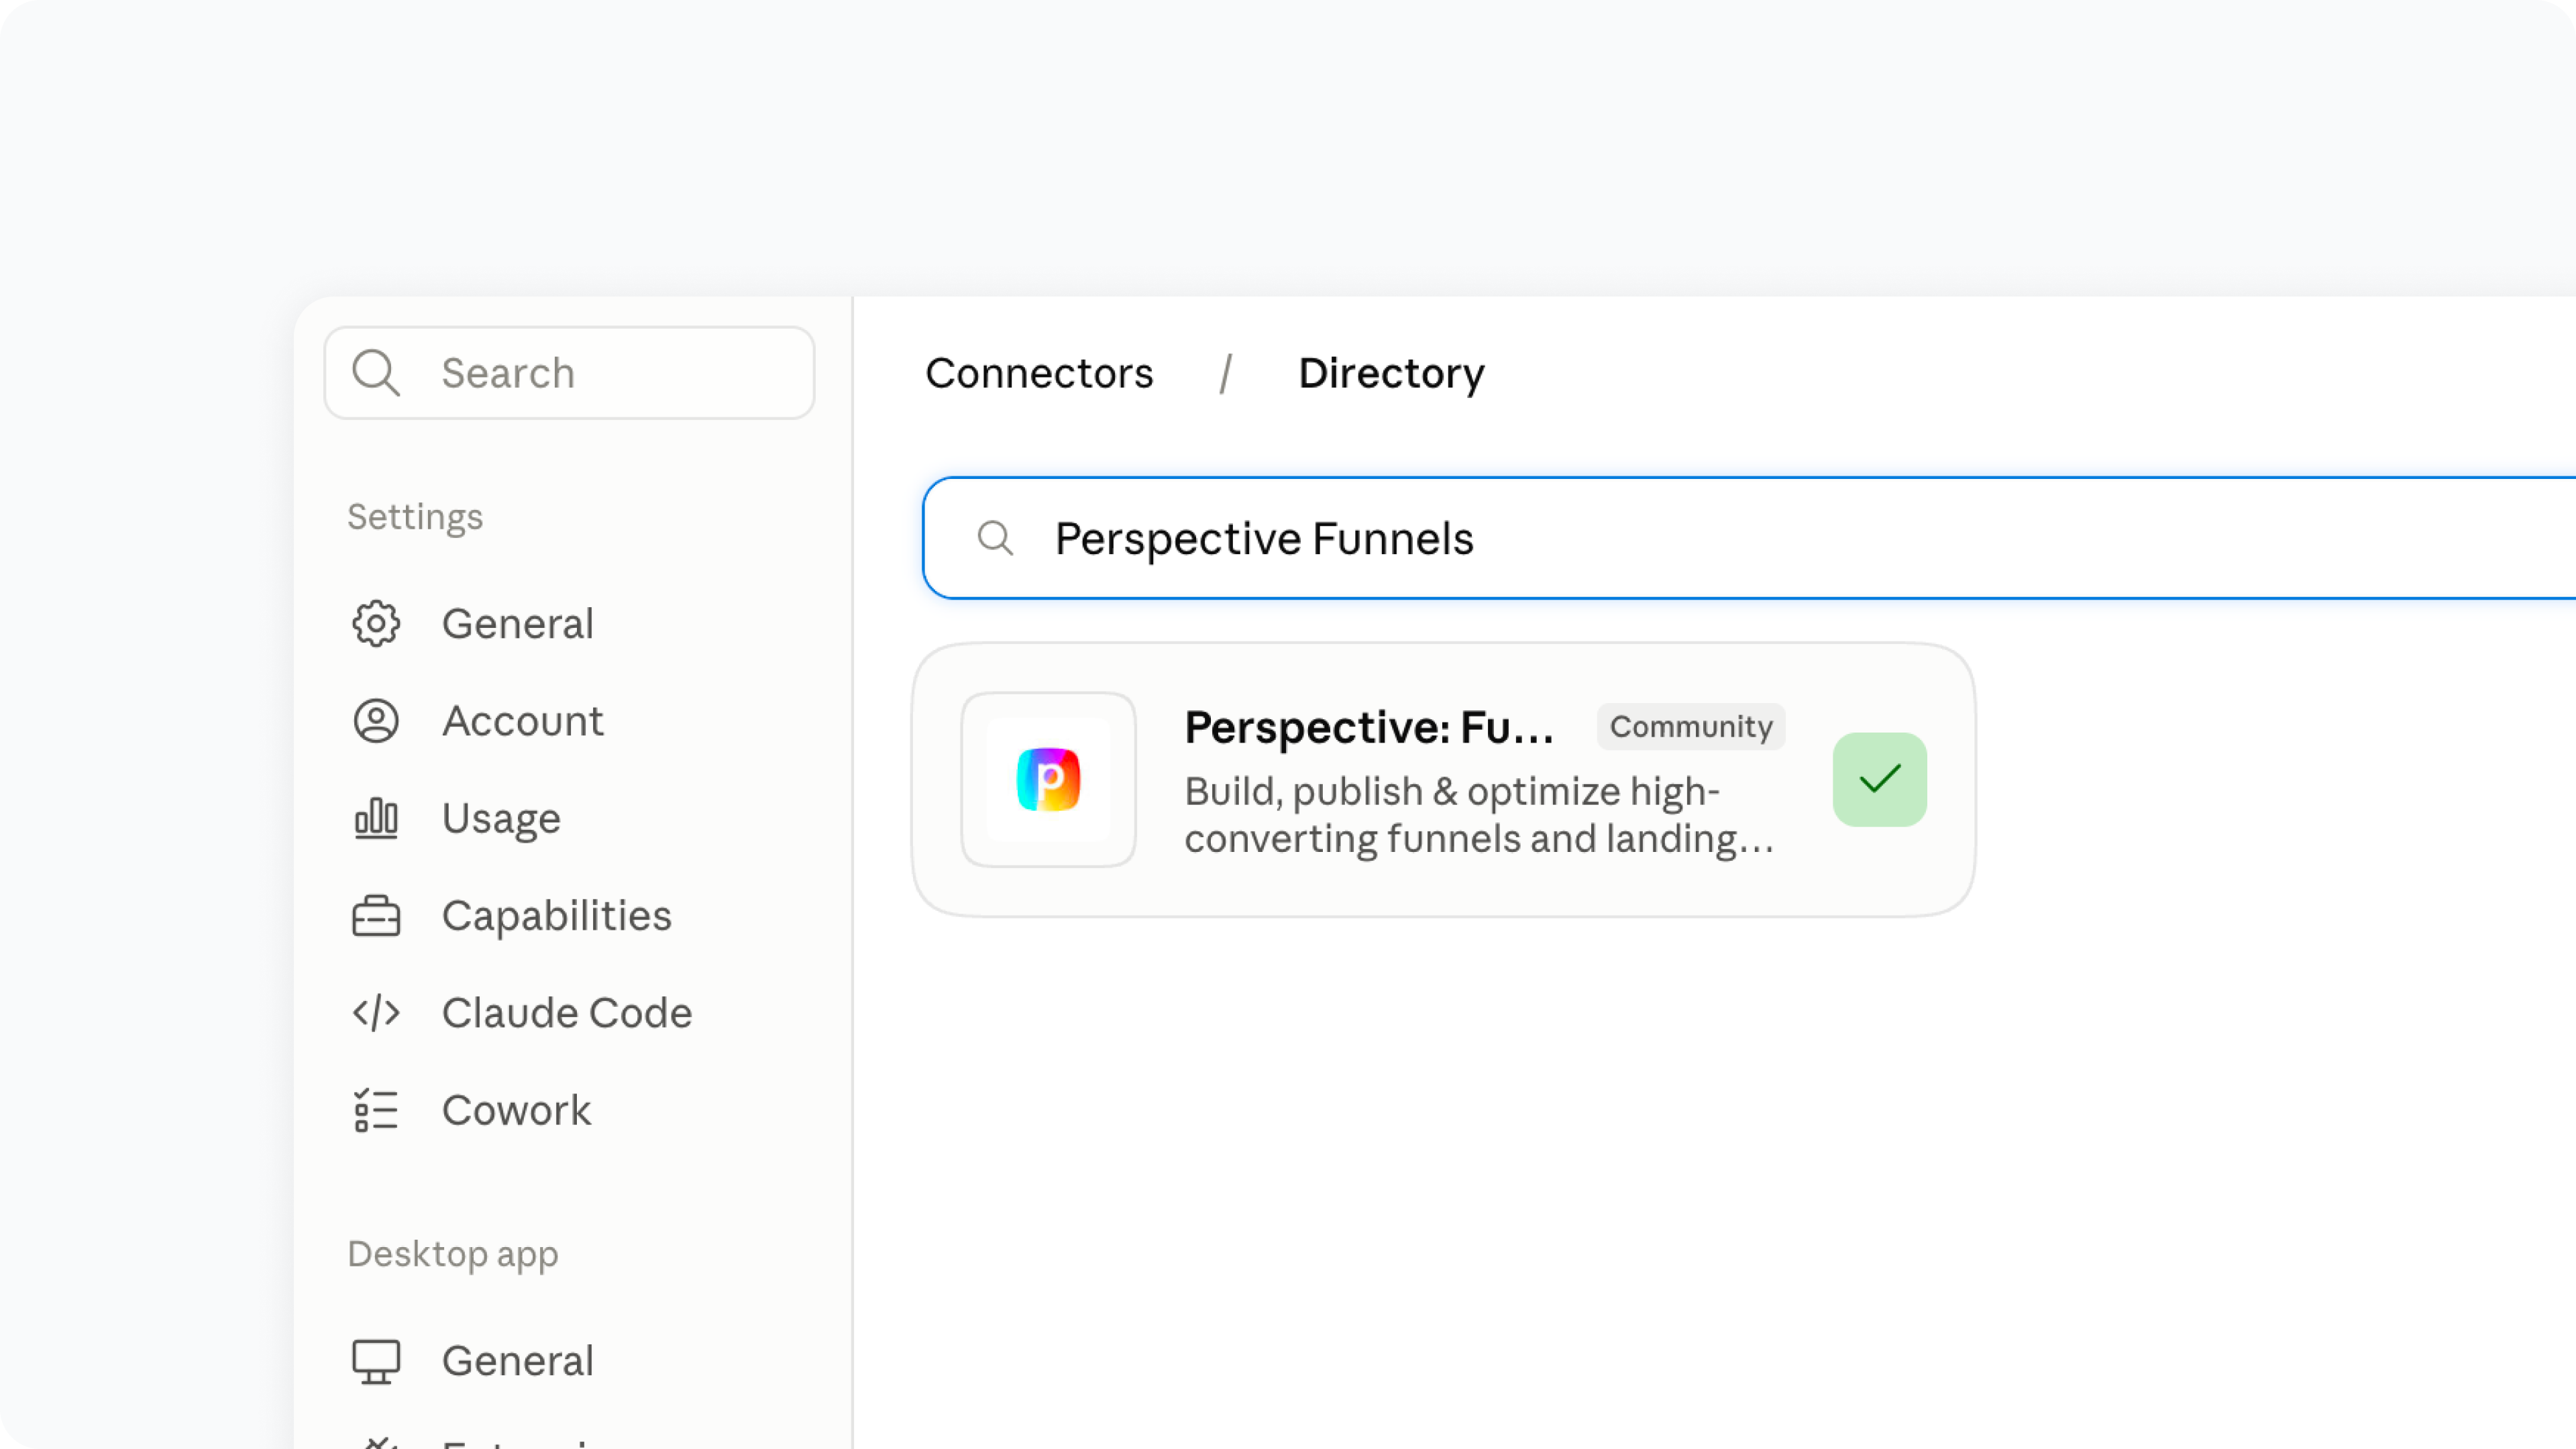This screenshot has width=2576, height=1449.
Task: Click the Capabilities briefcase icon
Action: [x=376, y=915]
